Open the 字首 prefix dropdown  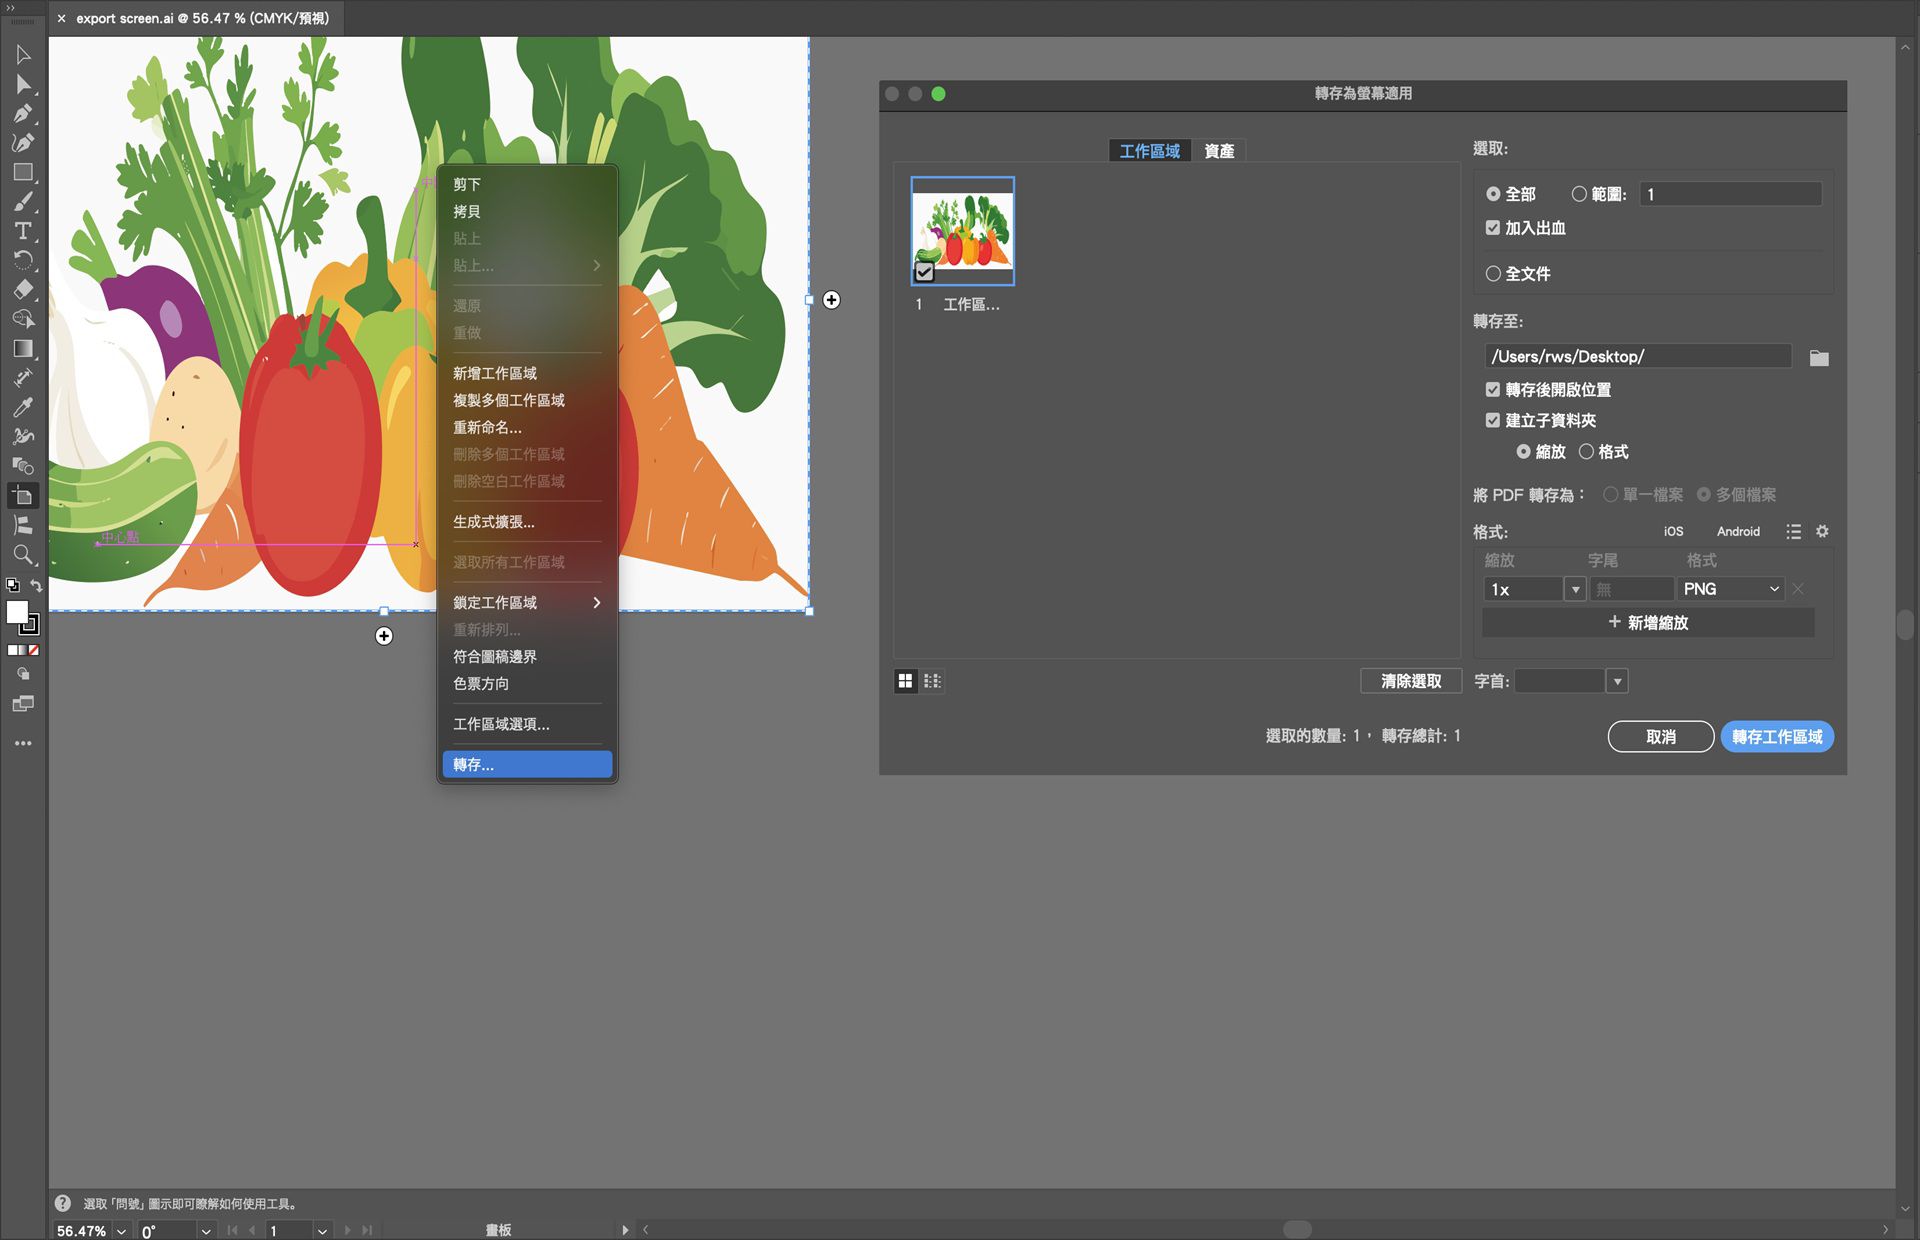click(x=1617, y=681)
